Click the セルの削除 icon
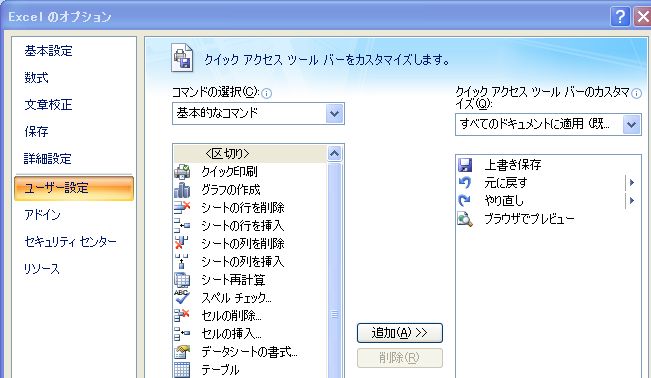Screen dimensions: 651x378 coord(182,316)
